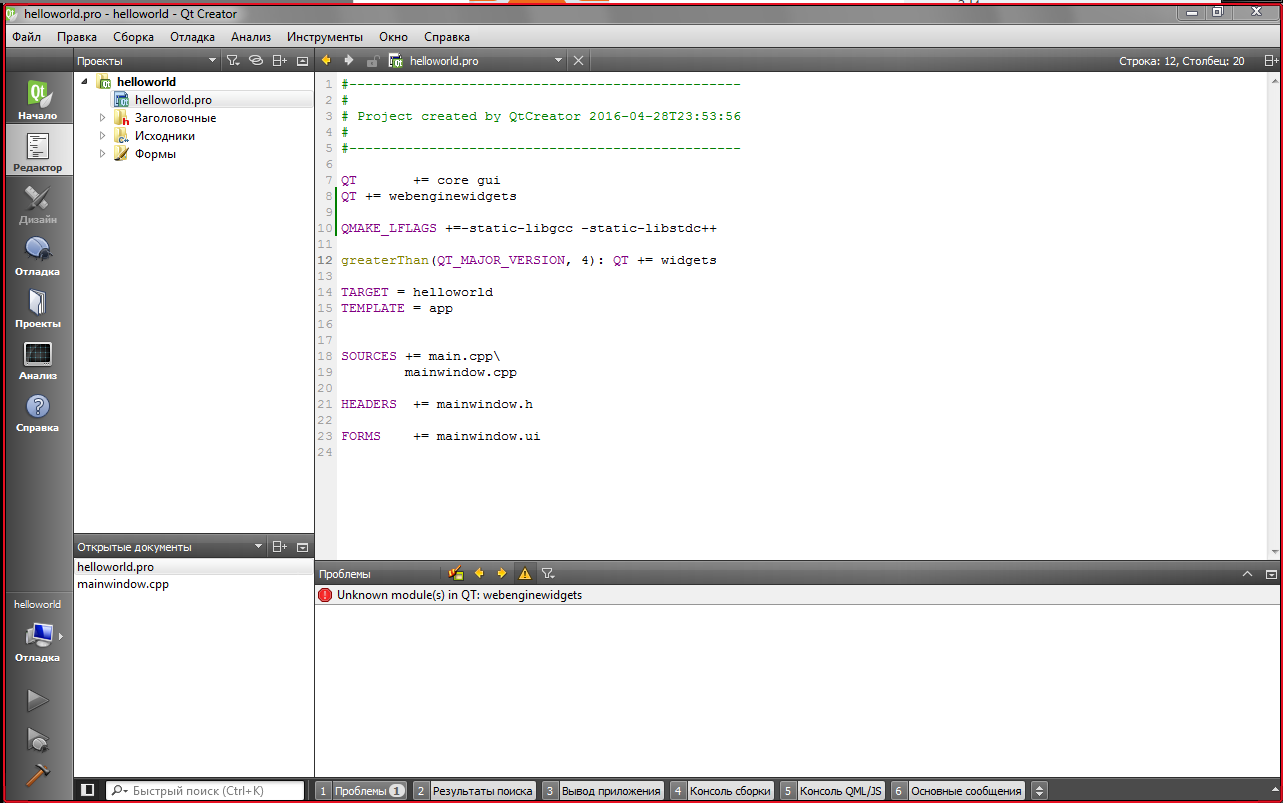Viewport: 1283px width, 803px height.
Task: Open Отладка debug mode in sidebar
Action: [x=38, y=256]
